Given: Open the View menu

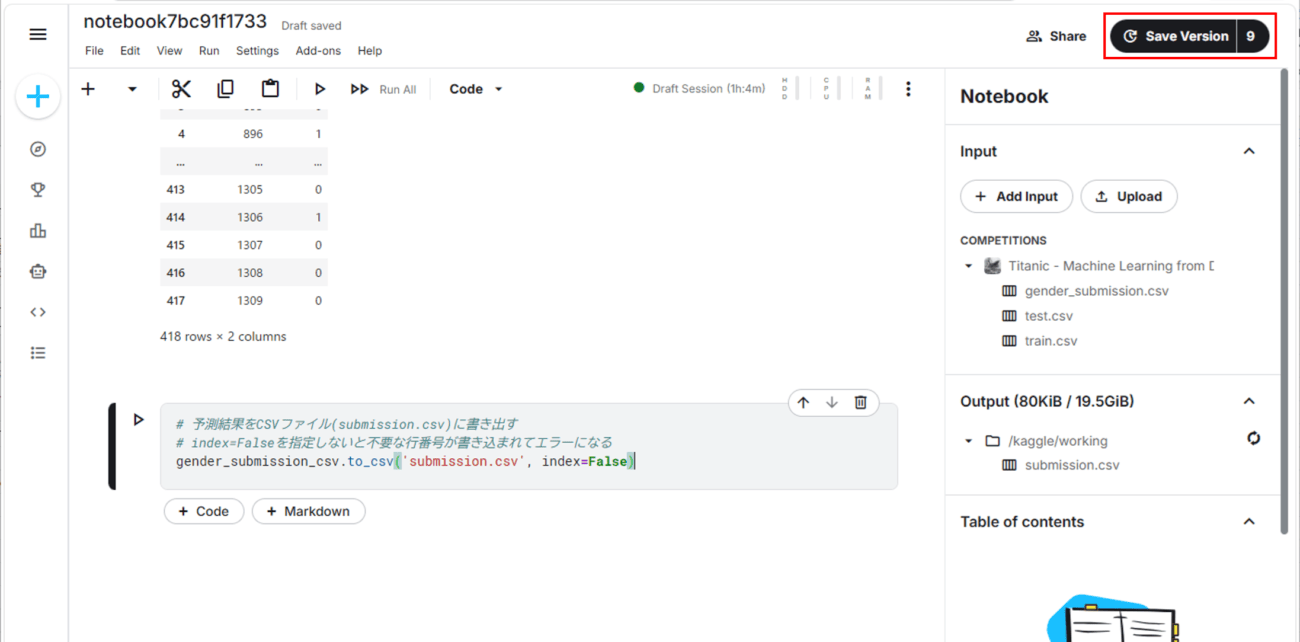Looking at the screenshot, I should 169,51.
